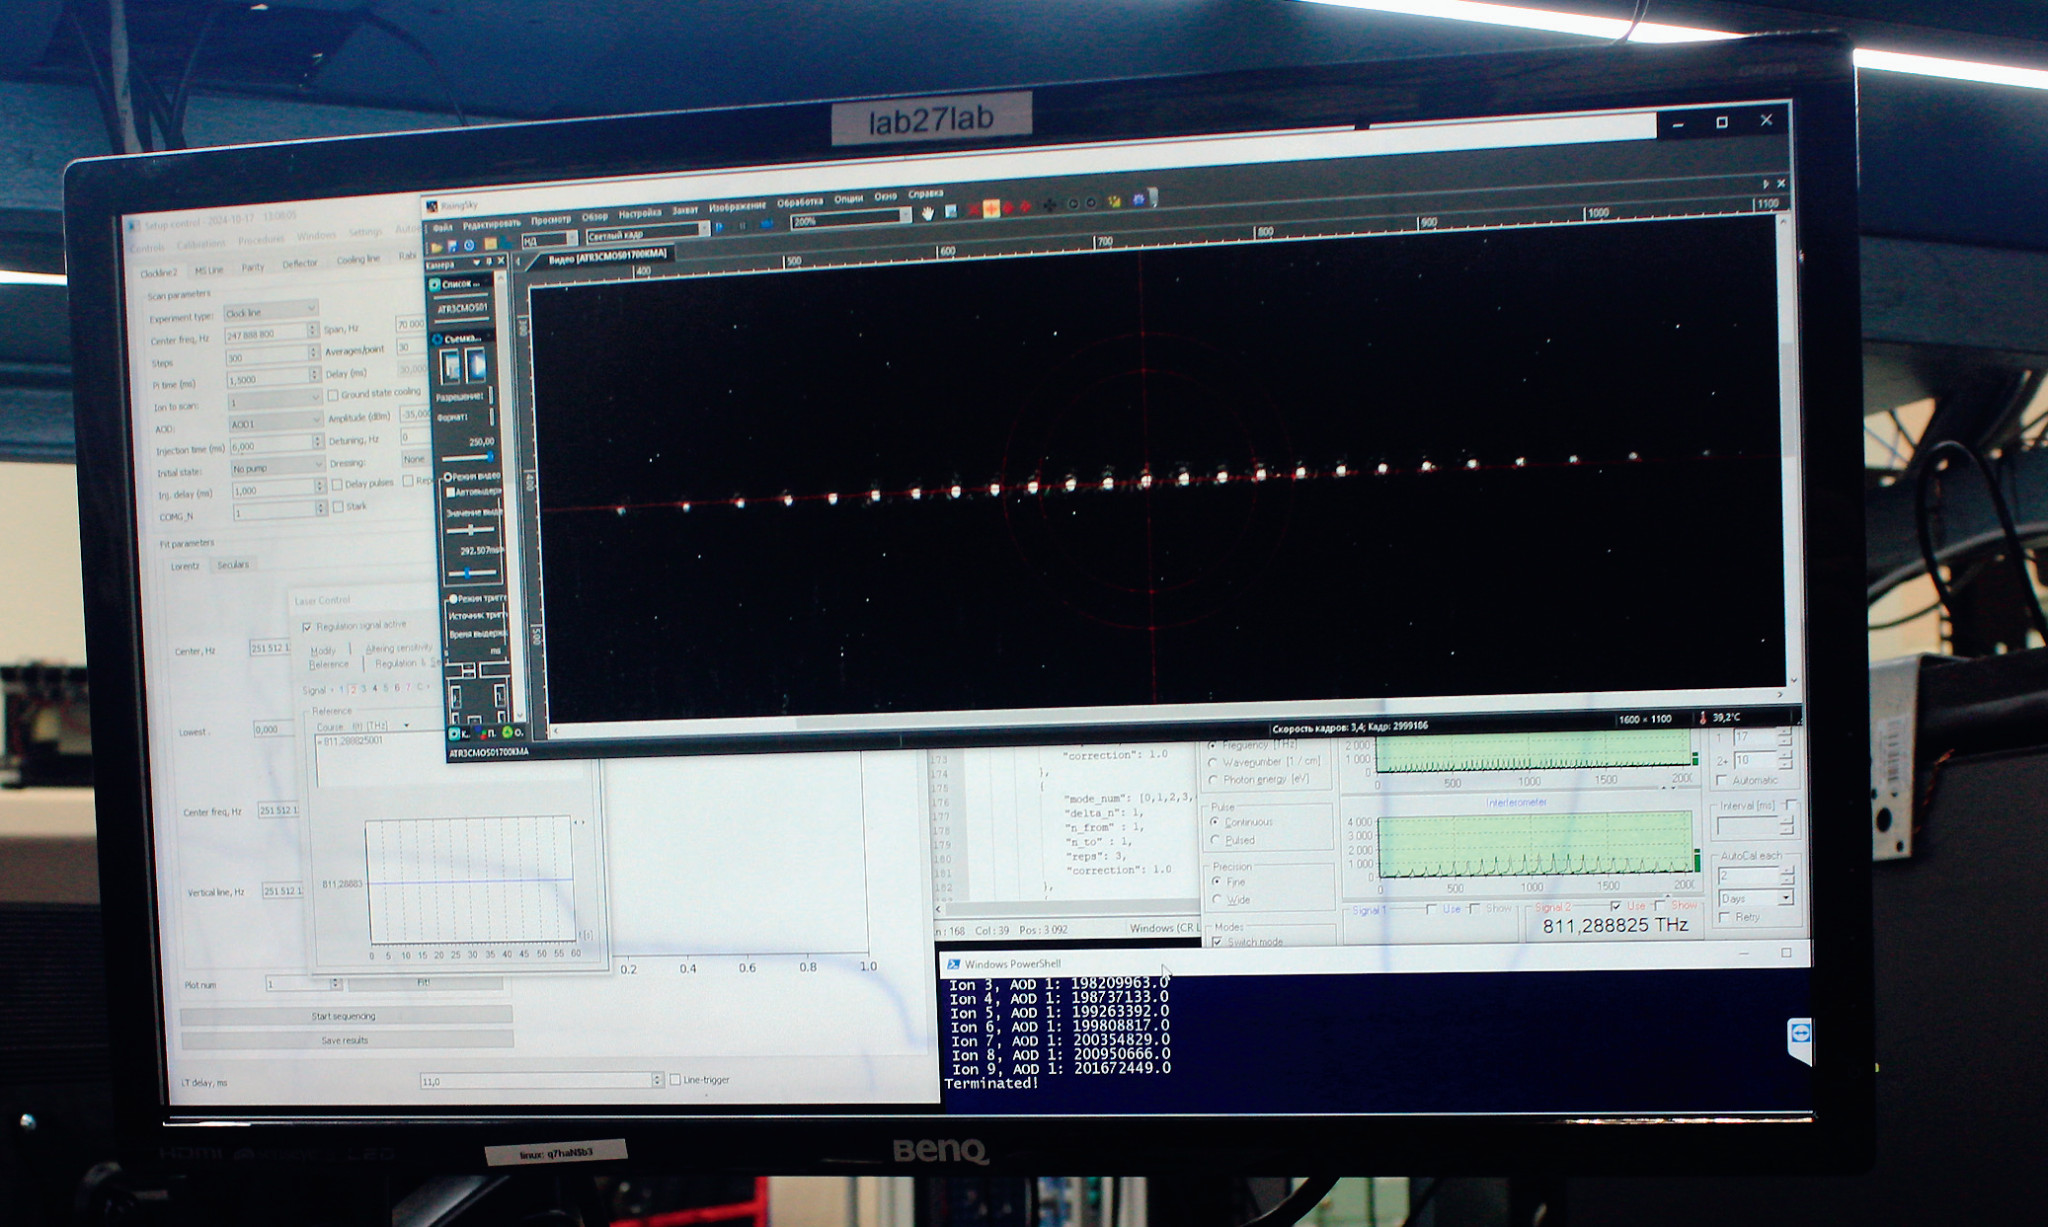Open the Обработка menu in RisingSky

(799, 202)
